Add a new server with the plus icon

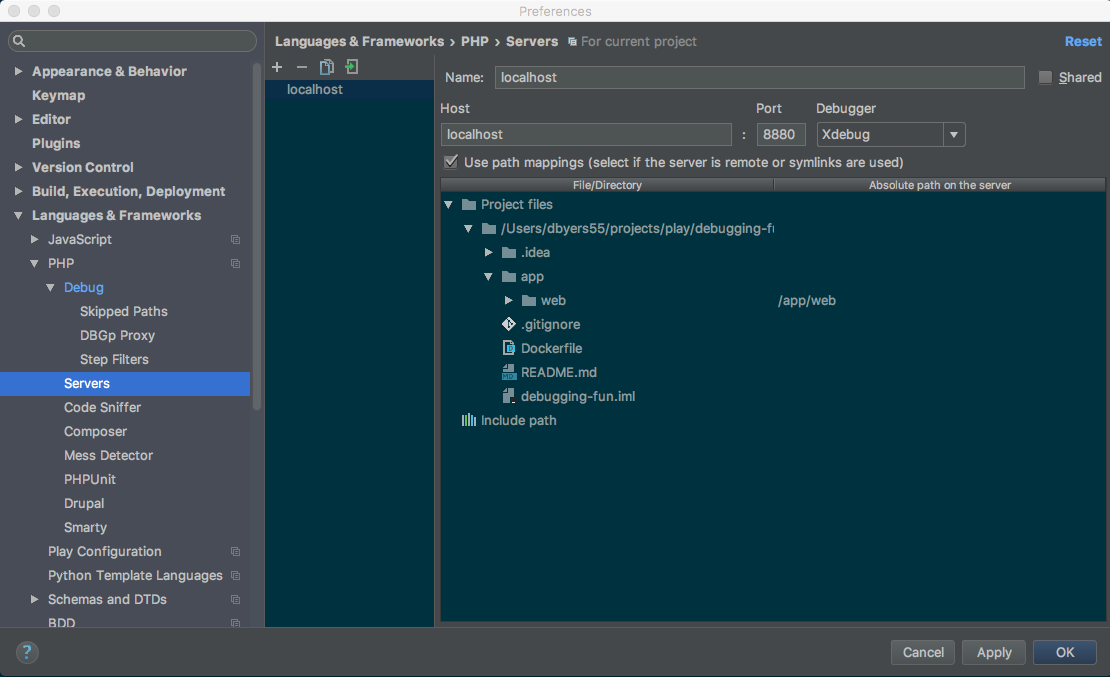277,67
